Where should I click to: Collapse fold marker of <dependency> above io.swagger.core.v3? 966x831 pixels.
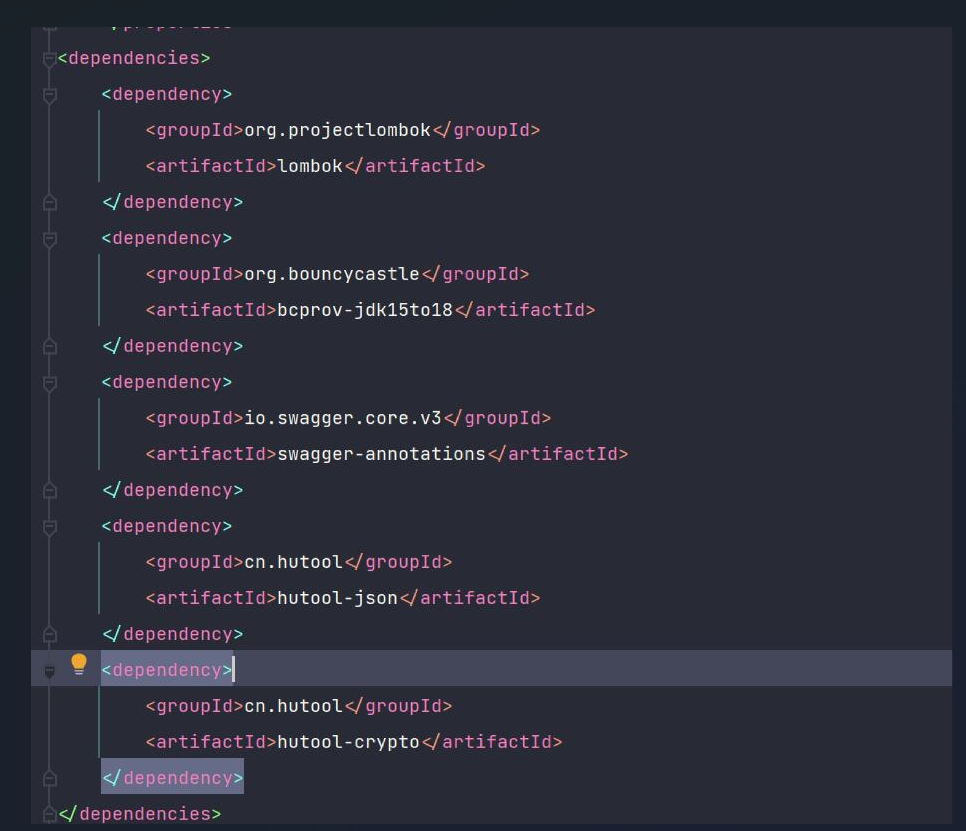pos(50,384)
